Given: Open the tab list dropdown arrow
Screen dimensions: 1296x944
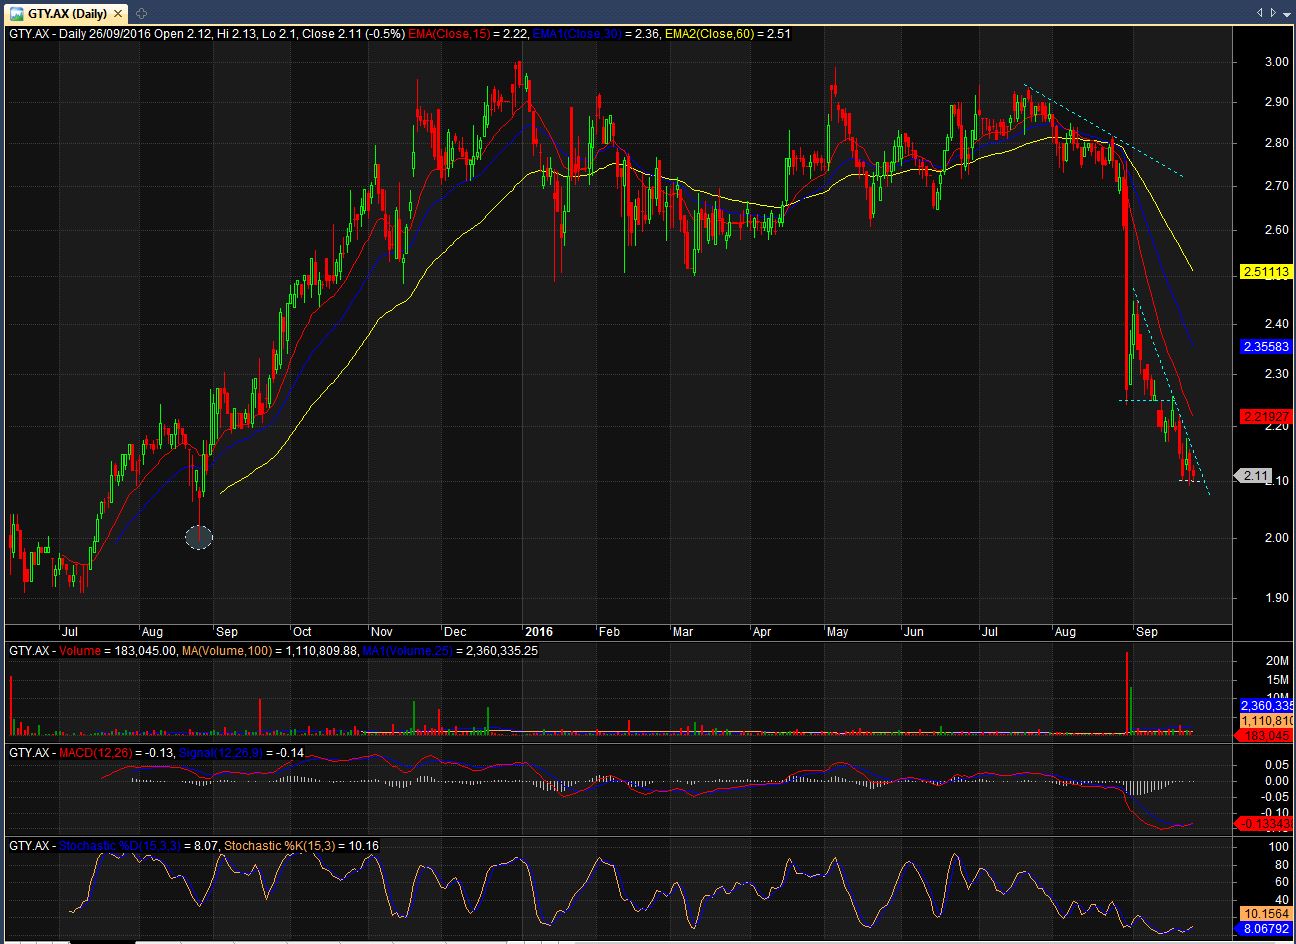Looking at the screenshot, I should [x=1287, y=13].
